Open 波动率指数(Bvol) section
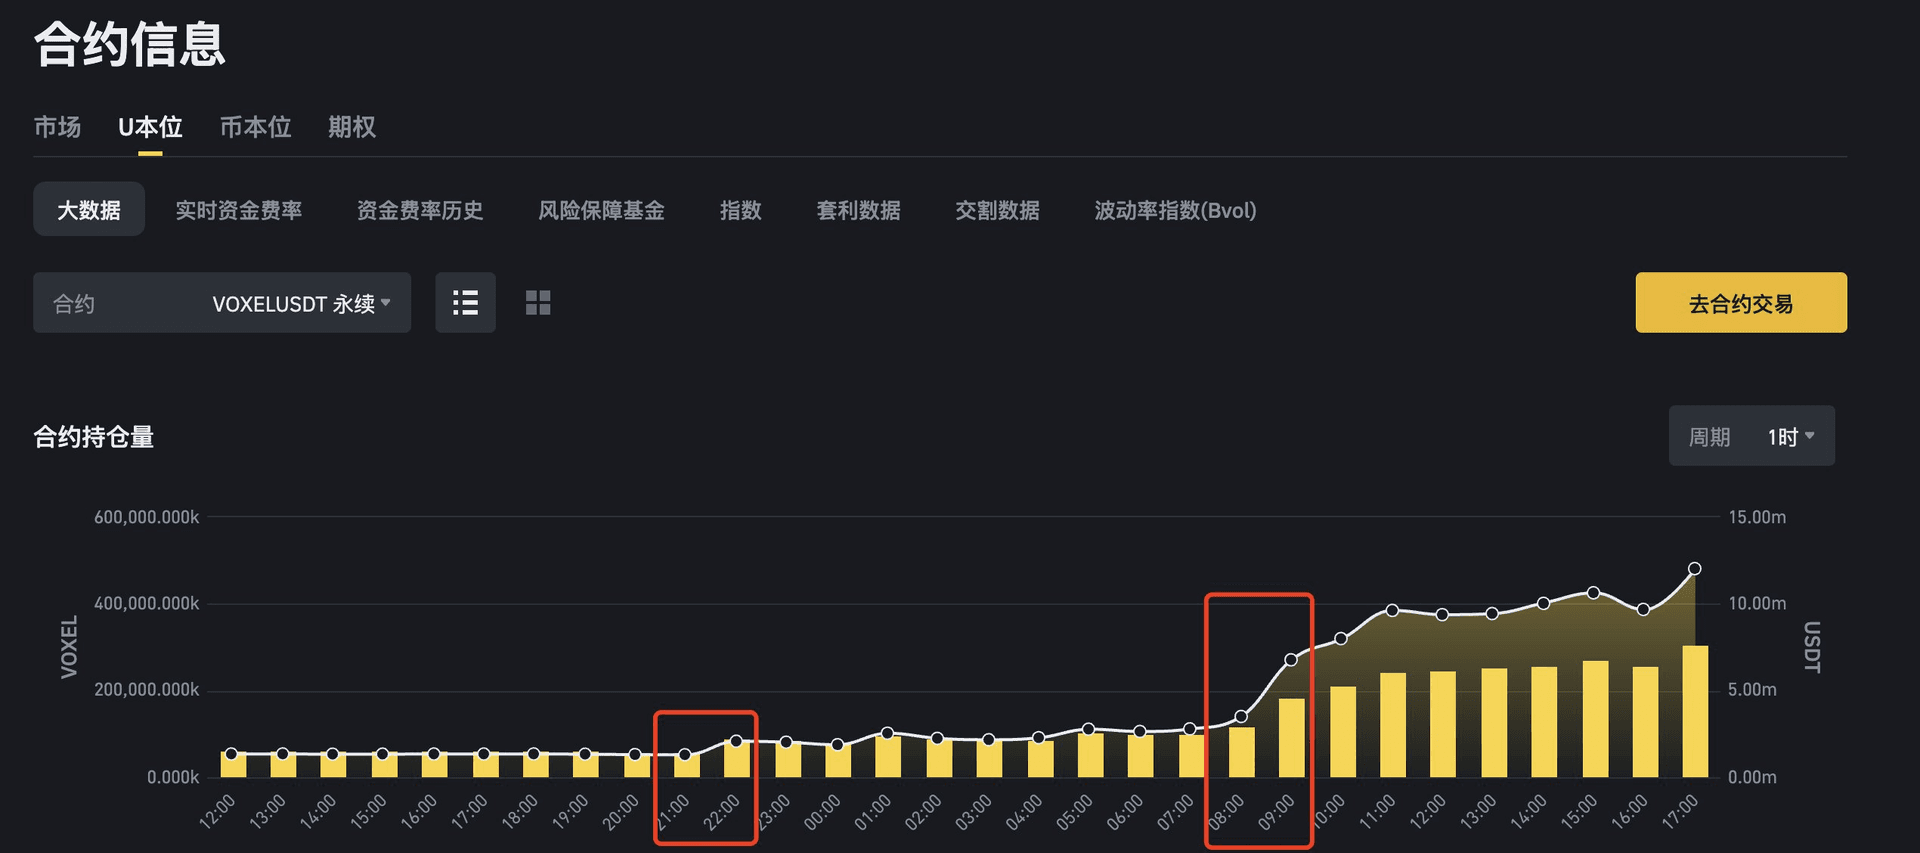Viewport: 1920px width, 853px height. (x=1175, y=210)
